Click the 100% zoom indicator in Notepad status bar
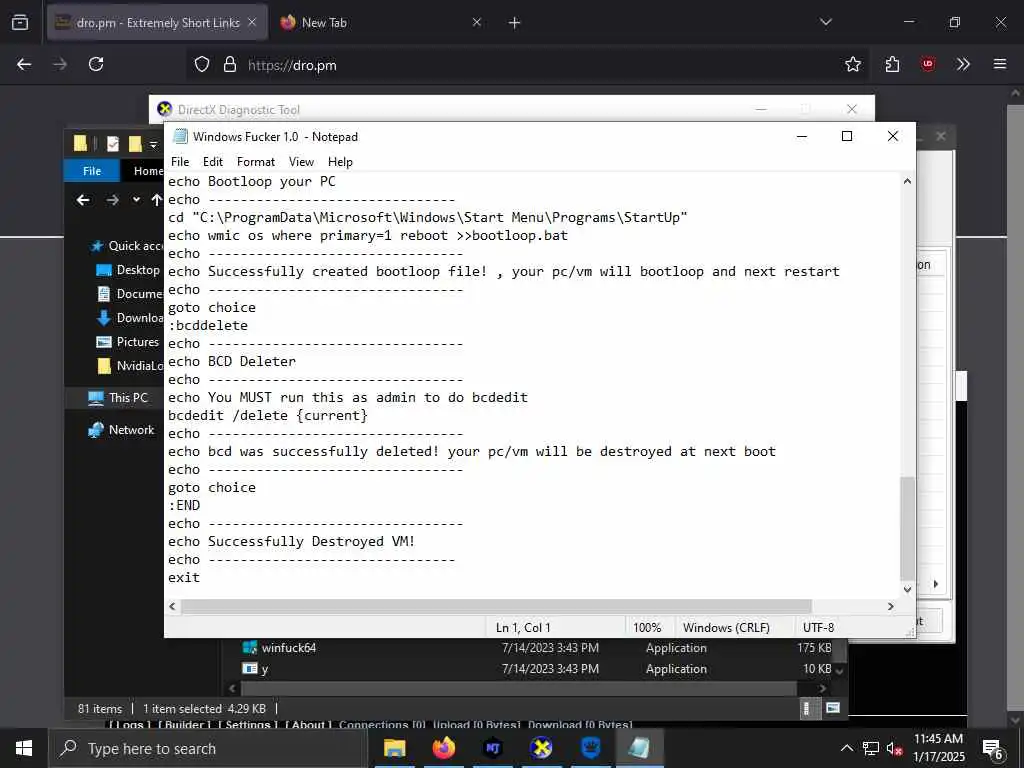The height and width of the screenshot is (768, 1024). pos(647,628)
